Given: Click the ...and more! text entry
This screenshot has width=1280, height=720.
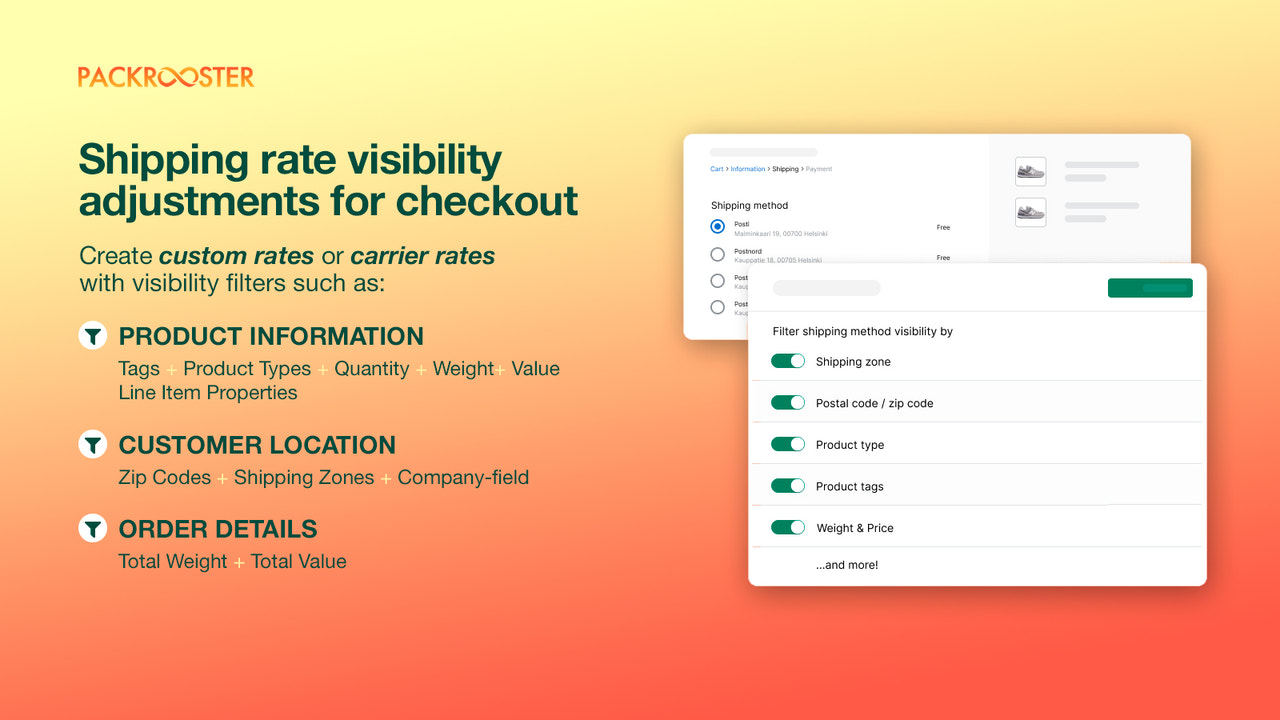Looking at the screenshot, I should click(x=847, y=564).
